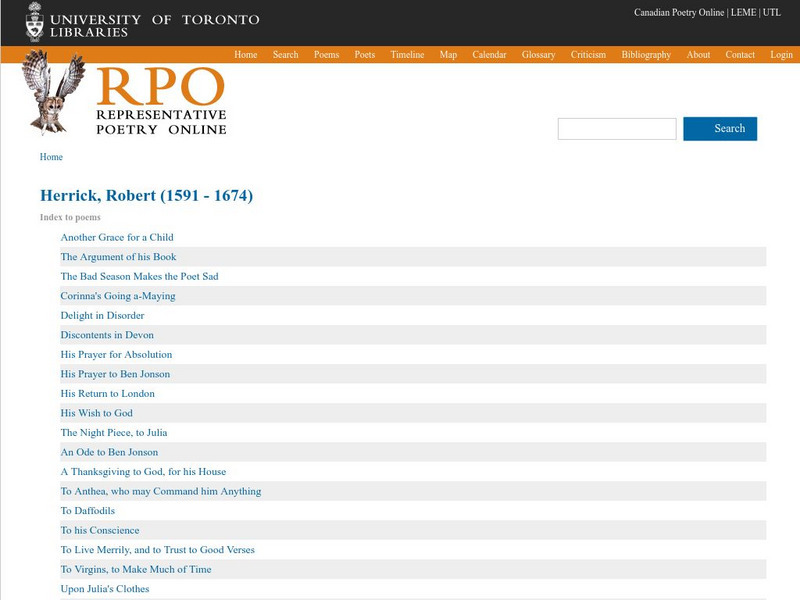Viewport: 800px width, 600px height.
Task: Open the Criticism menu item
Action: (588, 55)
